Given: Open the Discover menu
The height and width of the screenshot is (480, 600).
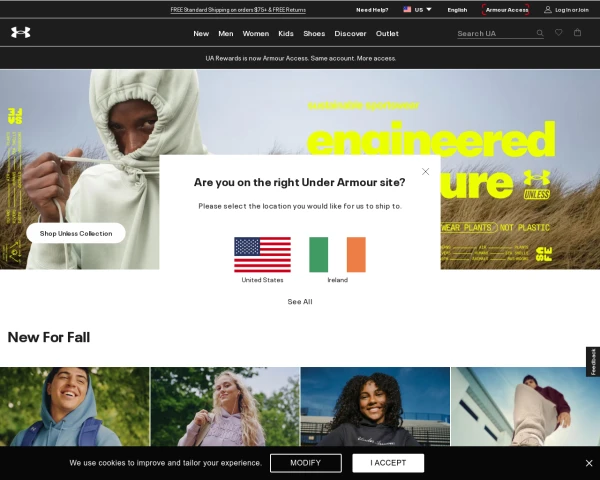Looking at the screenshot, I should (x=350, y=34).
